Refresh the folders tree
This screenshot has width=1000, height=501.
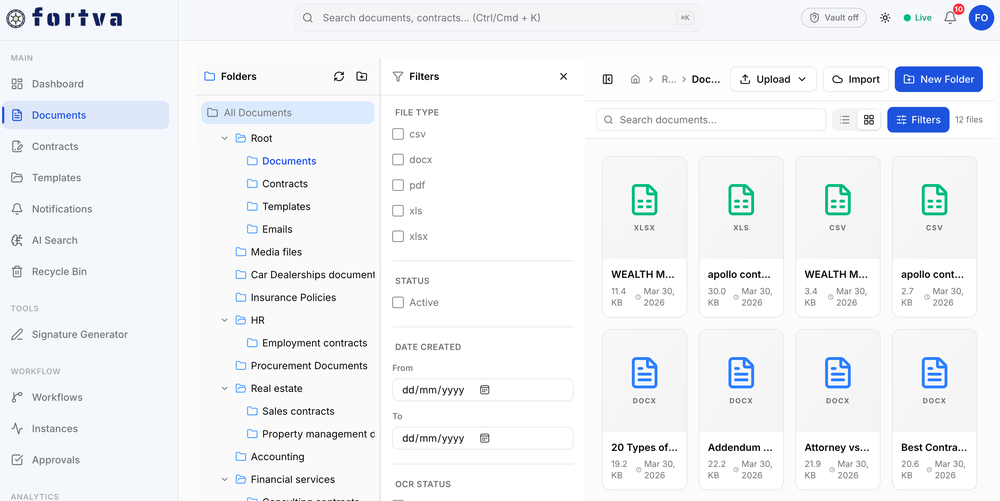tap(339, 76)
